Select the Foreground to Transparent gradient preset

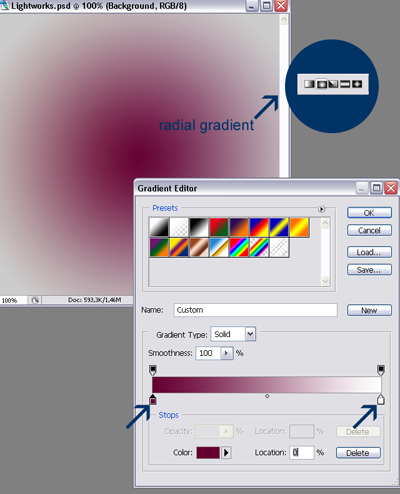179,227
